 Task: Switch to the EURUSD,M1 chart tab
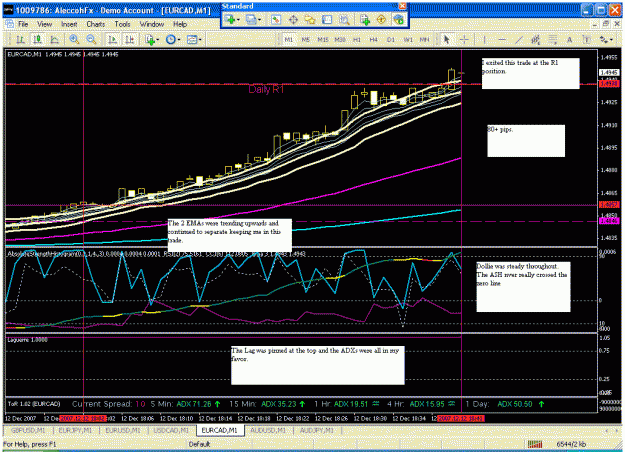(x=123, y=430)
